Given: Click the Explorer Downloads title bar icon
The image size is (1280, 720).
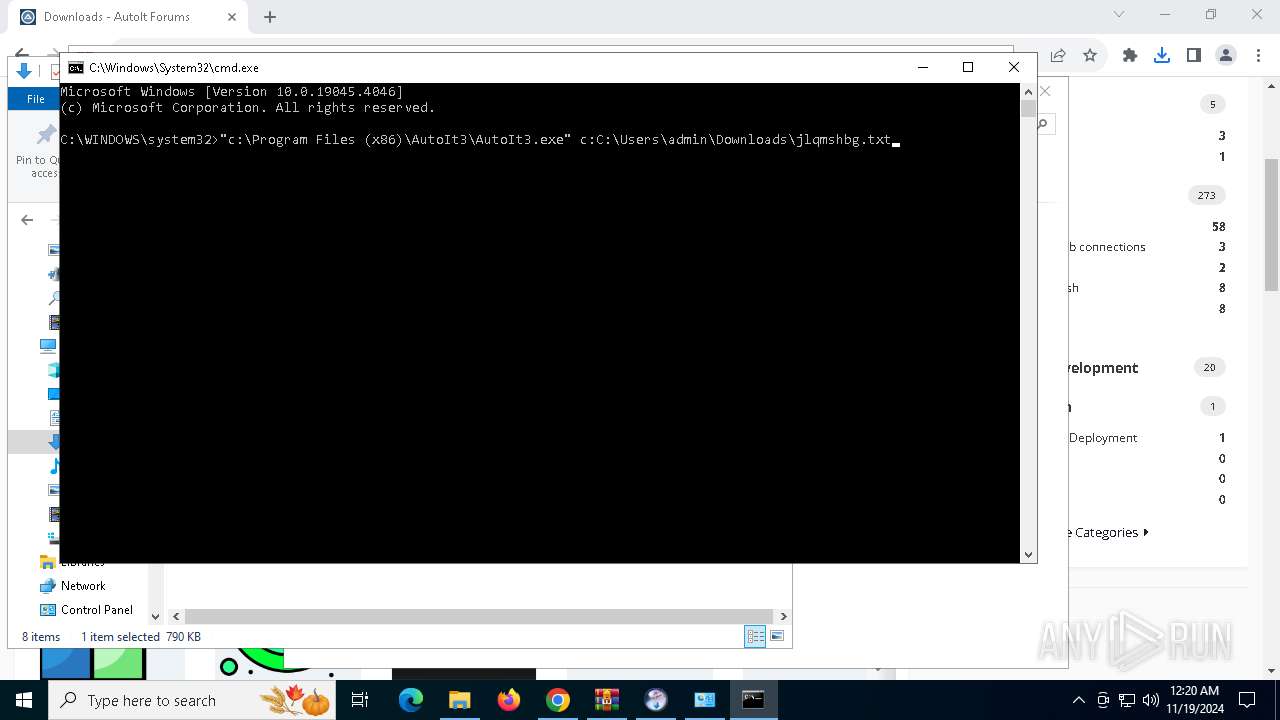Looking at the screenshot, I should point(24,71).
